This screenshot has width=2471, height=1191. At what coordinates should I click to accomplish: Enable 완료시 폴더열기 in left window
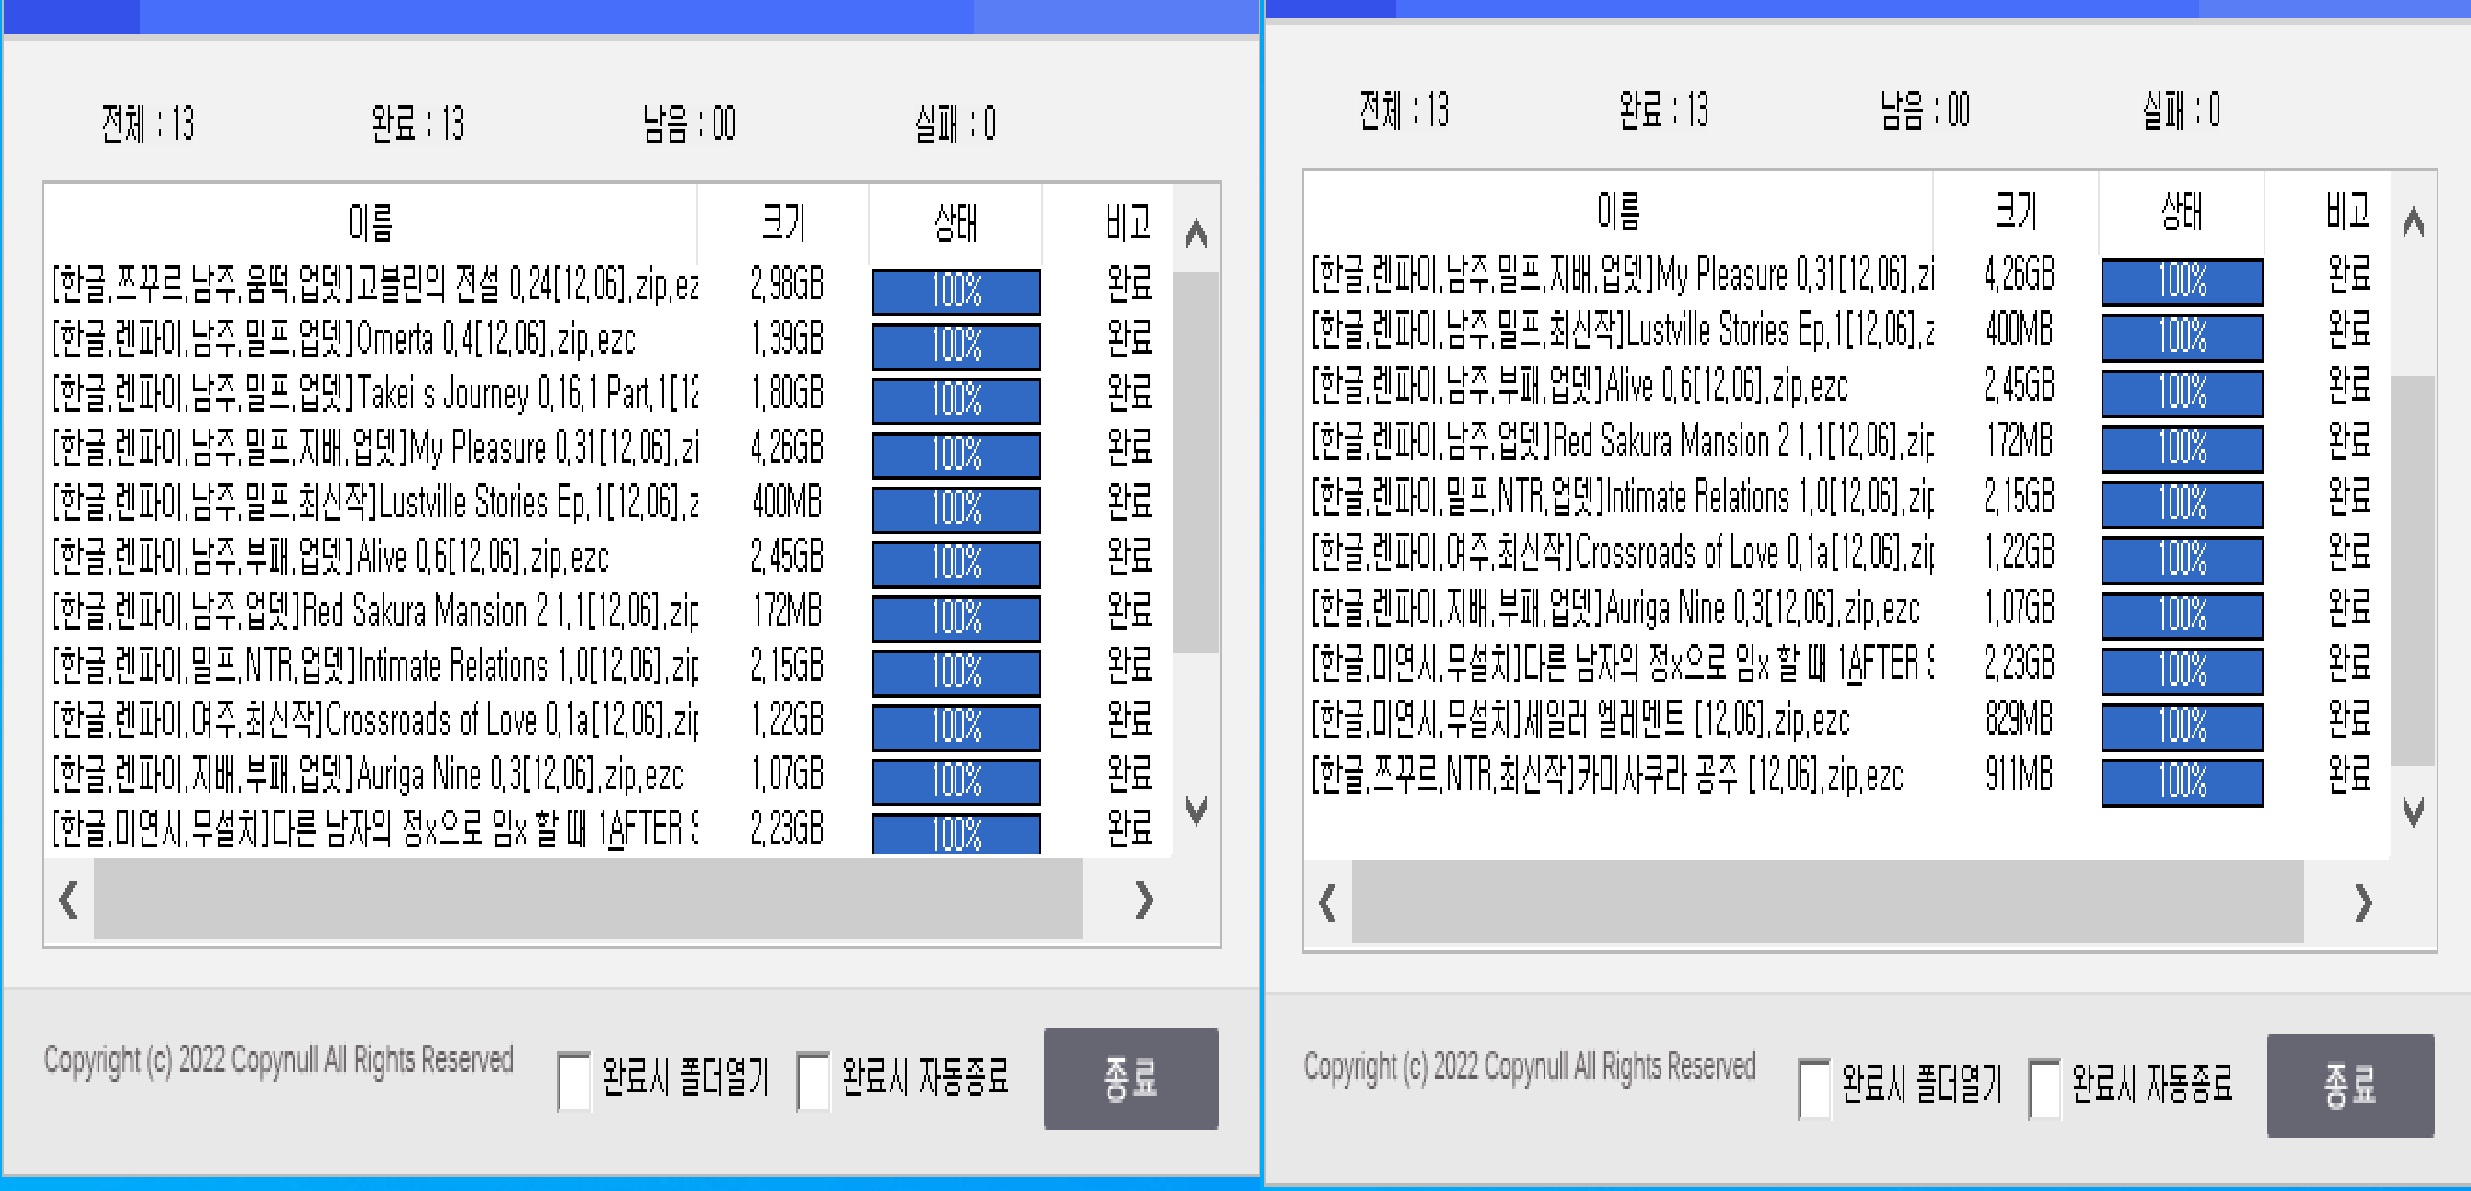(574, 1081)
